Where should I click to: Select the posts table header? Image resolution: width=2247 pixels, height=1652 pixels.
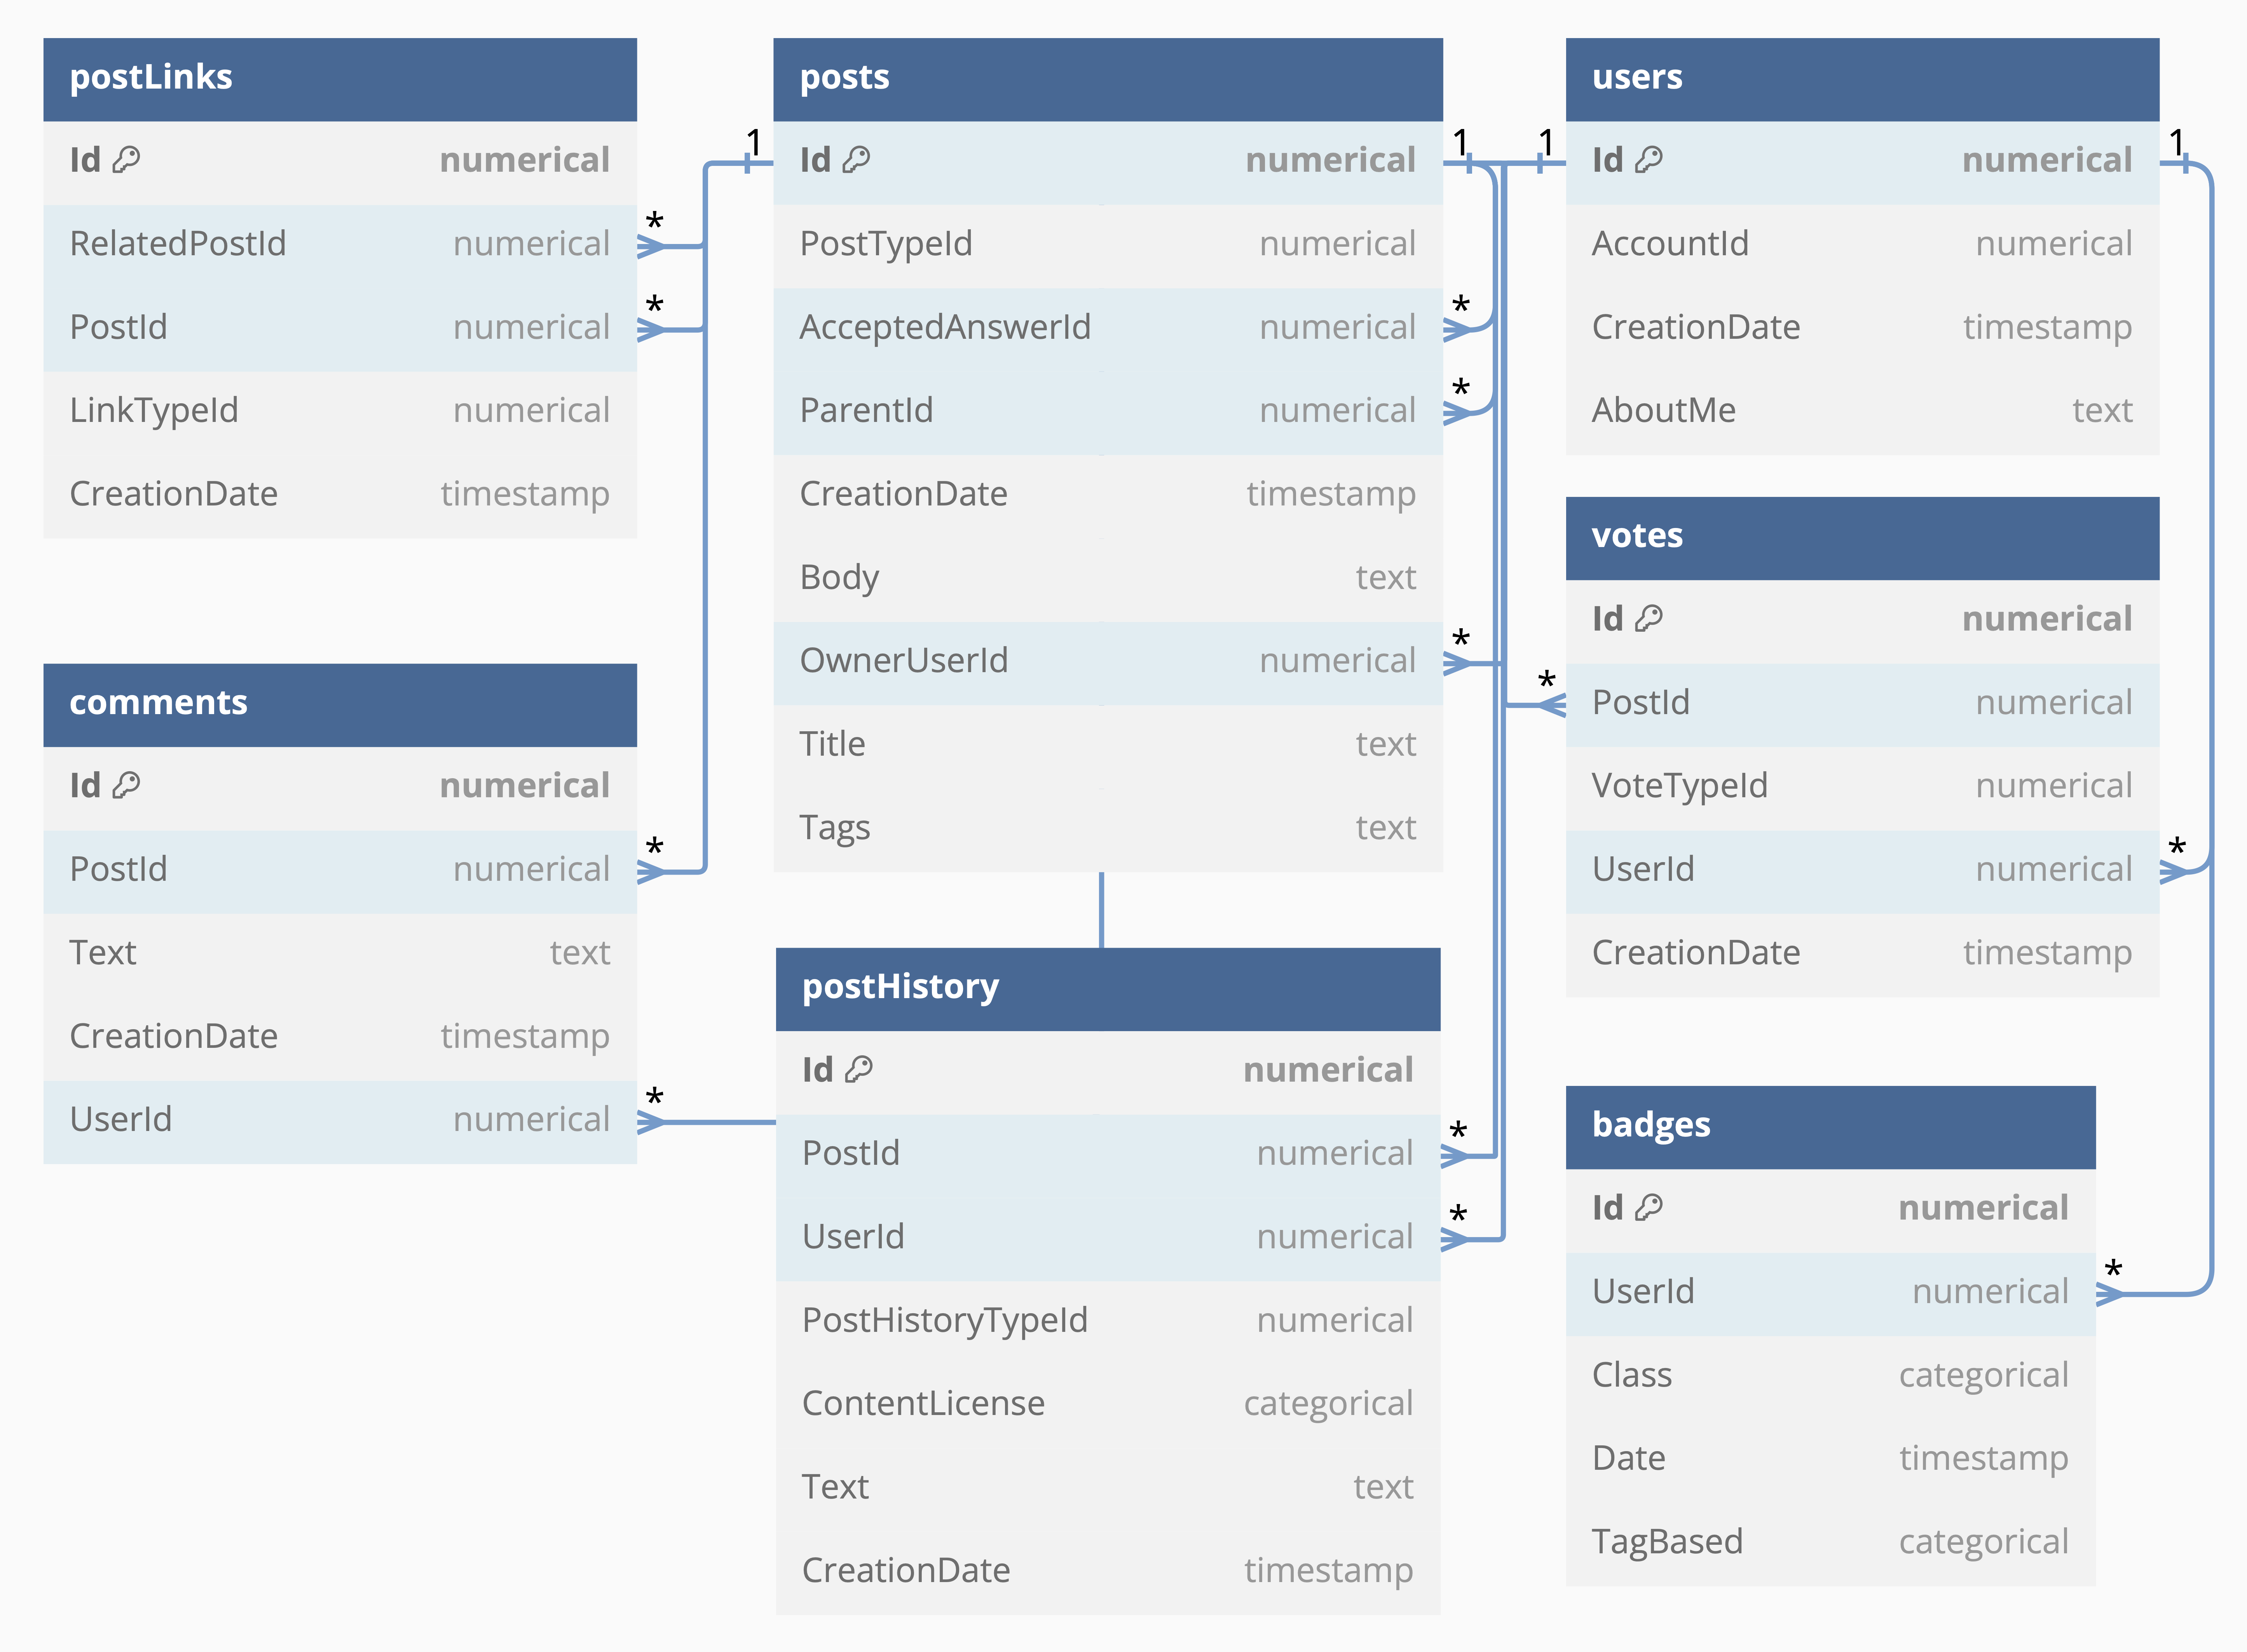click(1107, 78)
